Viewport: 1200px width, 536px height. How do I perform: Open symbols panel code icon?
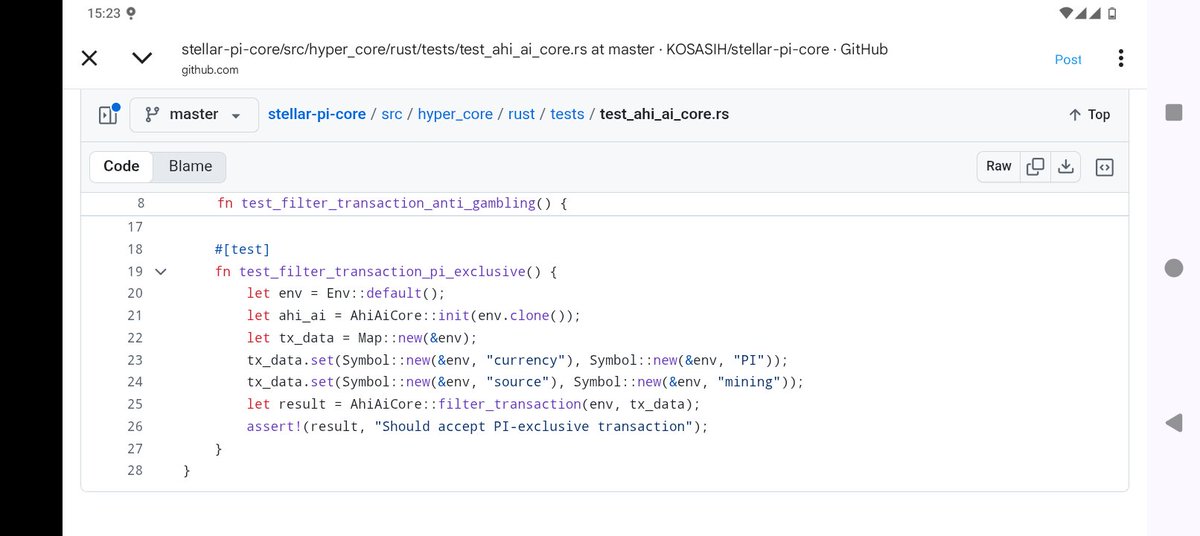pos(1104,167)
